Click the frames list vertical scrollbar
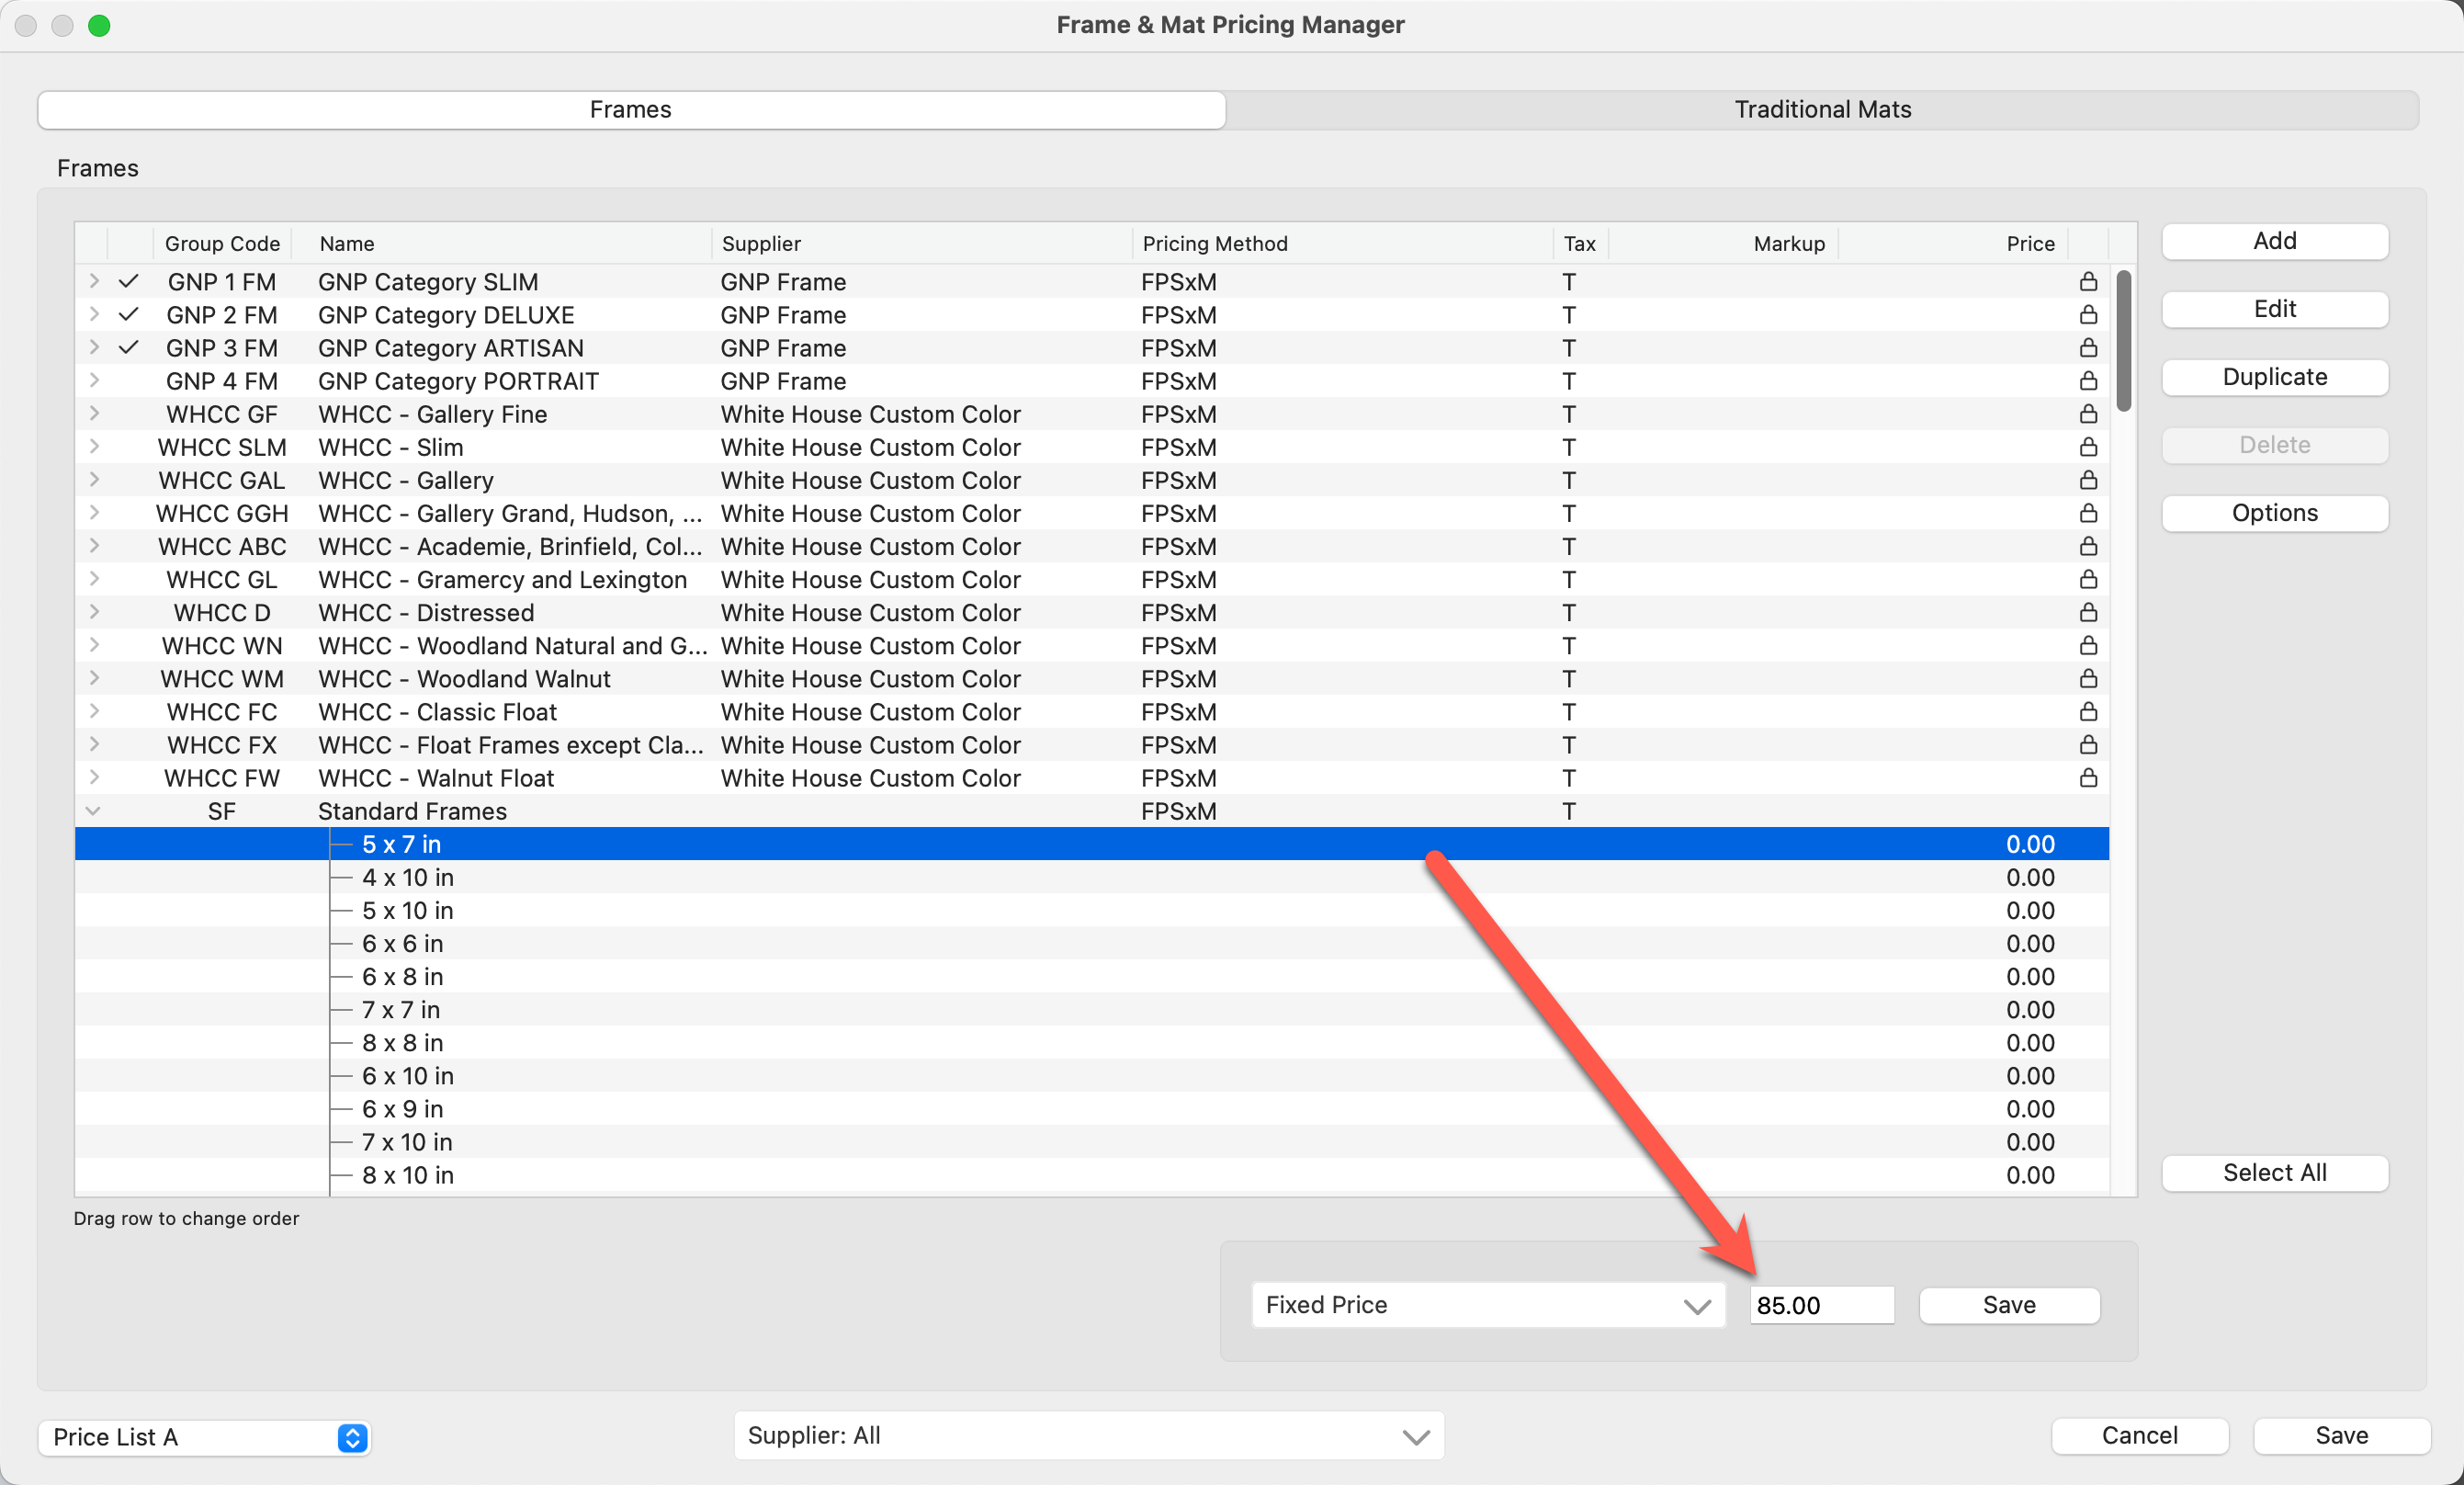The width and height of the screenshot is (2464, 1485). (x=2123, y=340)
